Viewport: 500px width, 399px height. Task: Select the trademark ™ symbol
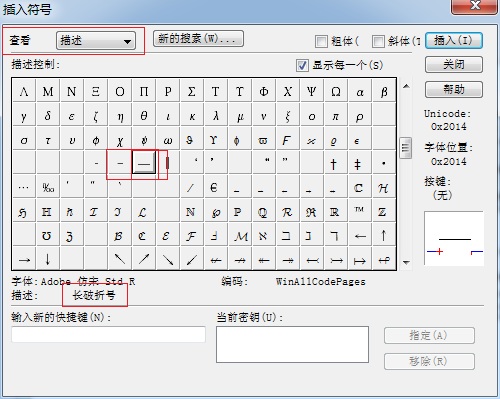(x=360, y=211)
